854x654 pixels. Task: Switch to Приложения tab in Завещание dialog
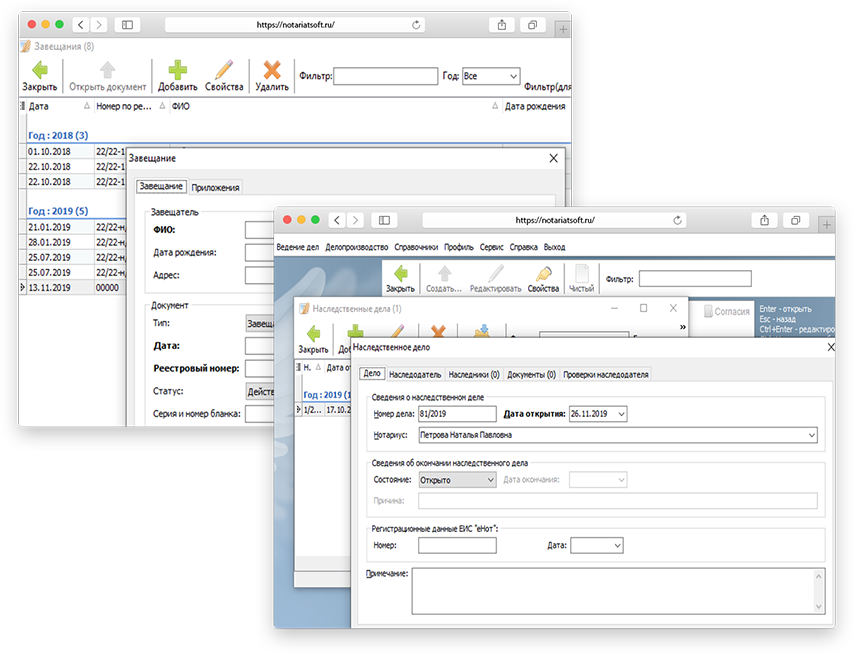[x=215, y=187]
